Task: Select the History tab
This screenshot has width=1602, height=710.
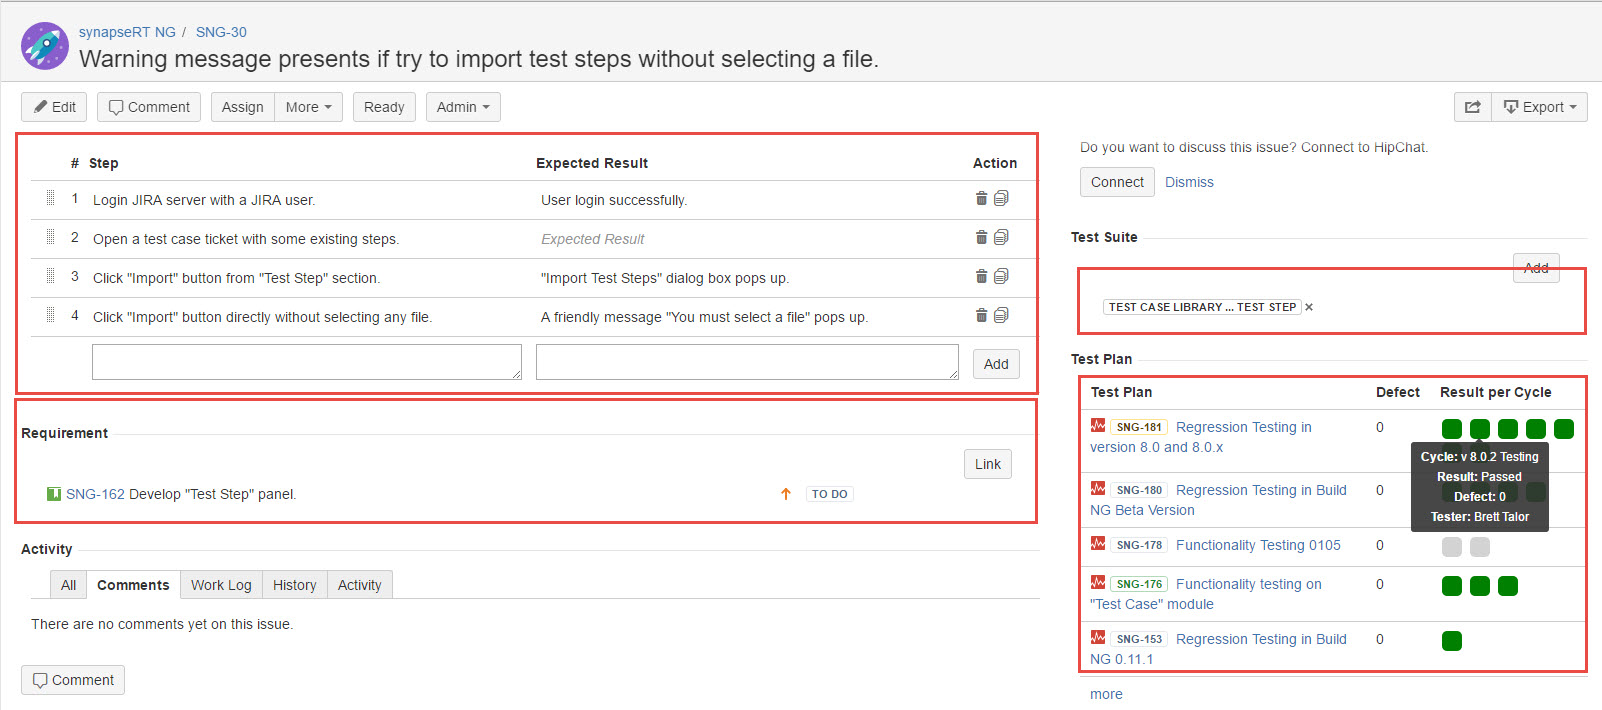Action: [294, 585]
